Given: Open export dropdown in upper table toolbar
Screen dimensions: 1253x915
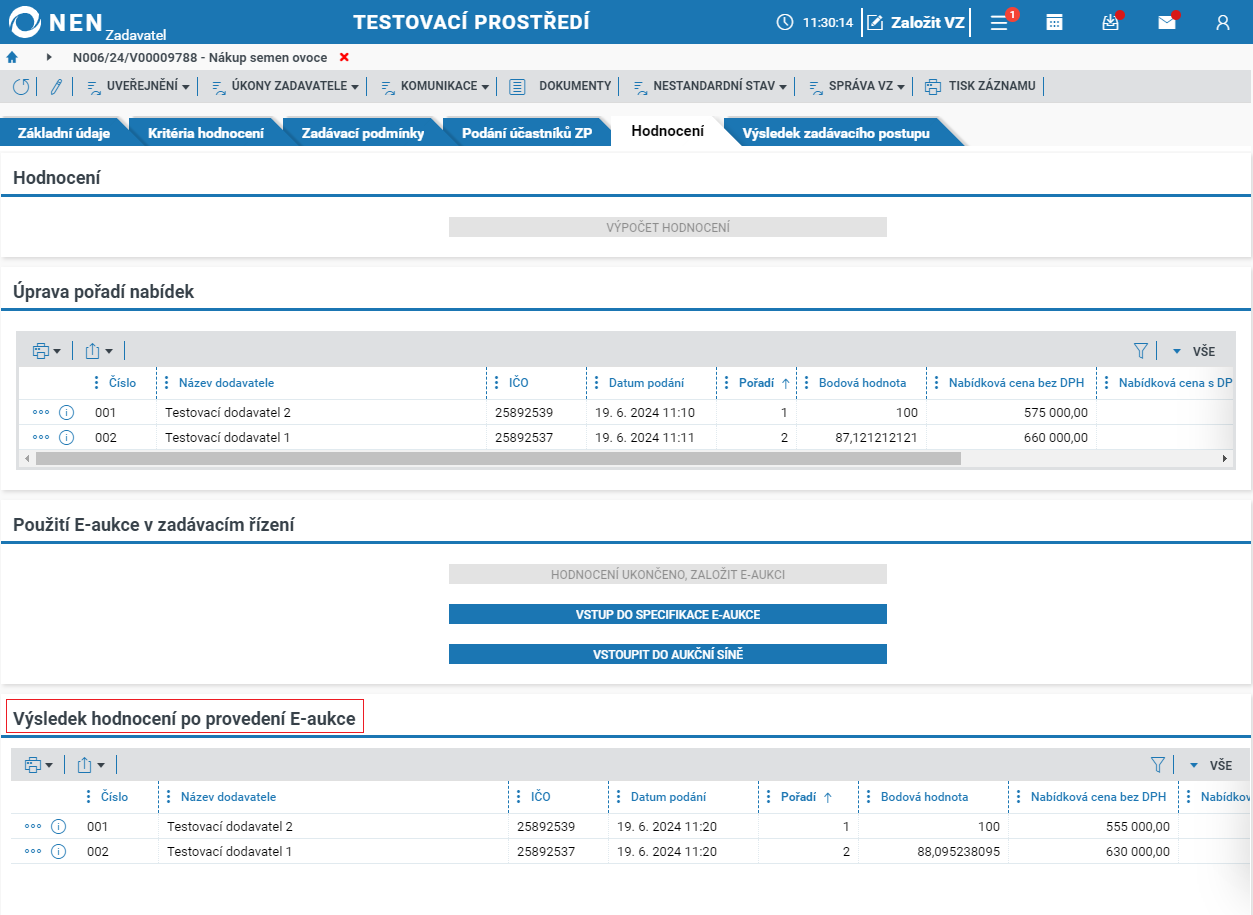Looking at the screenshot, I should coord(98,351).
